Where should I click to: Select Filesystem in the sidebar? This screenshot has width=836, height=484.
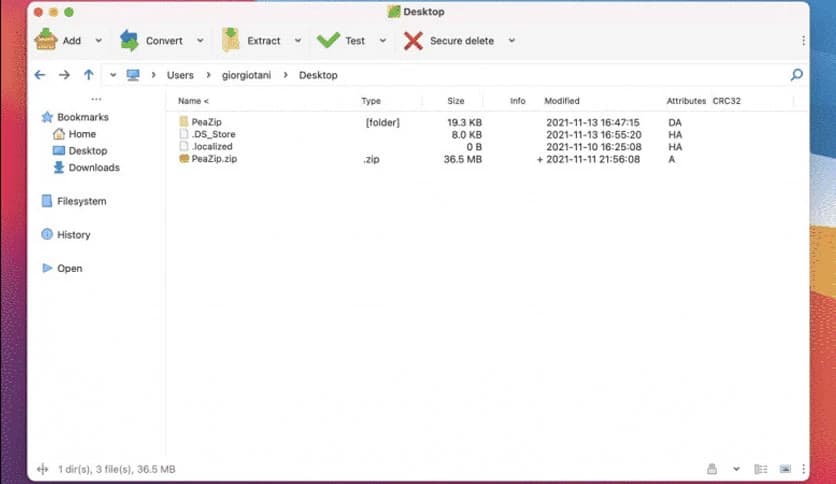[x=82, y=201]
